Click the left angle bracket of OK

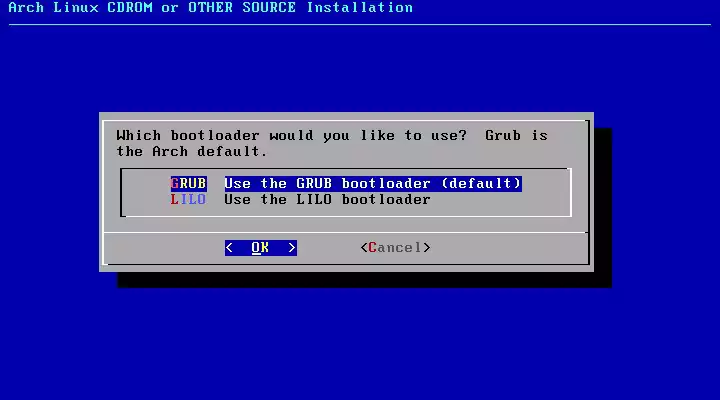[230, 248]
